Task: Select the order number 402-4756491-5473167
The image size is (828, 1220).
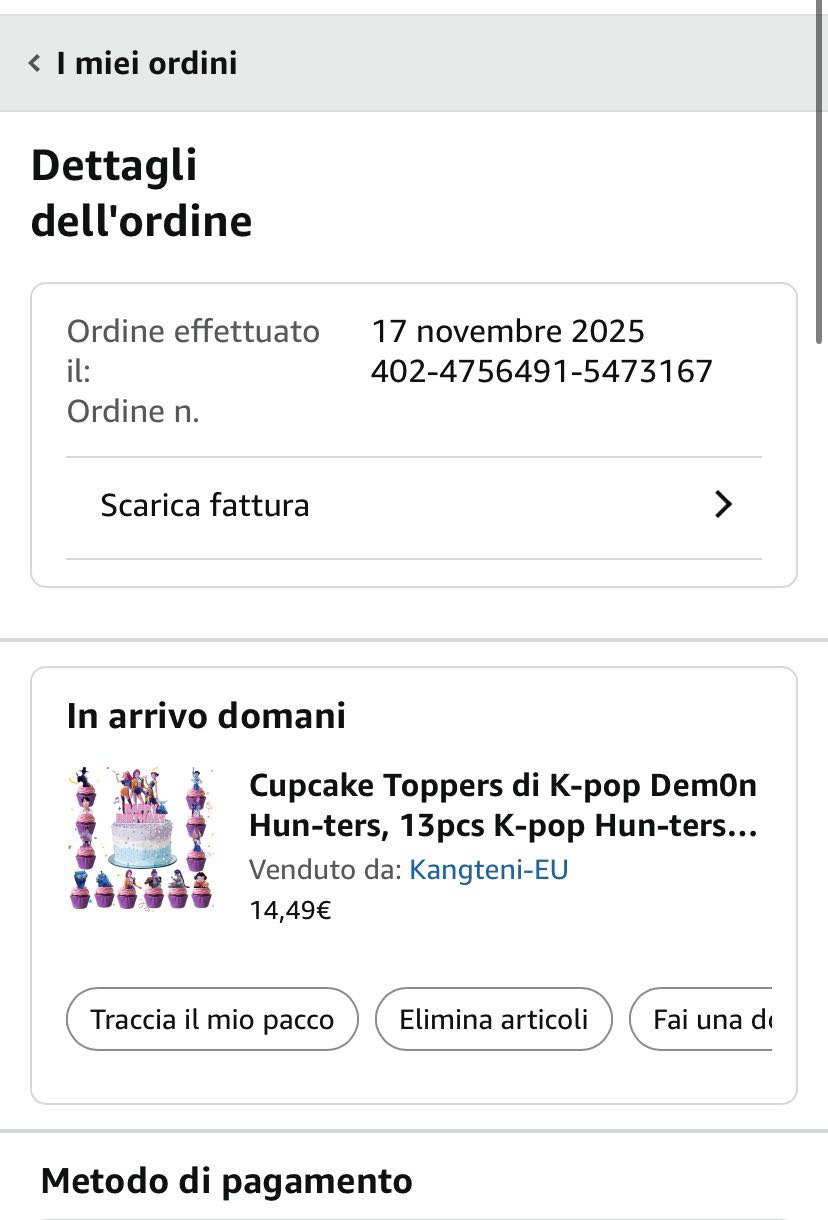Action: 541,372
